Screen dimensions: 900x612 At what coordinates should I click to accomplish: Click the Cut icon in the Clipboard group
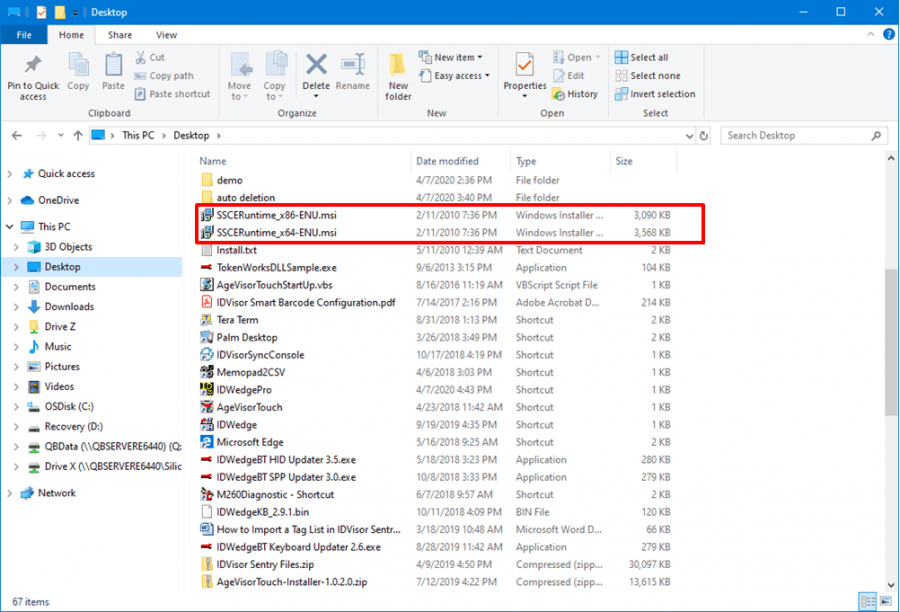click(143, 59)
